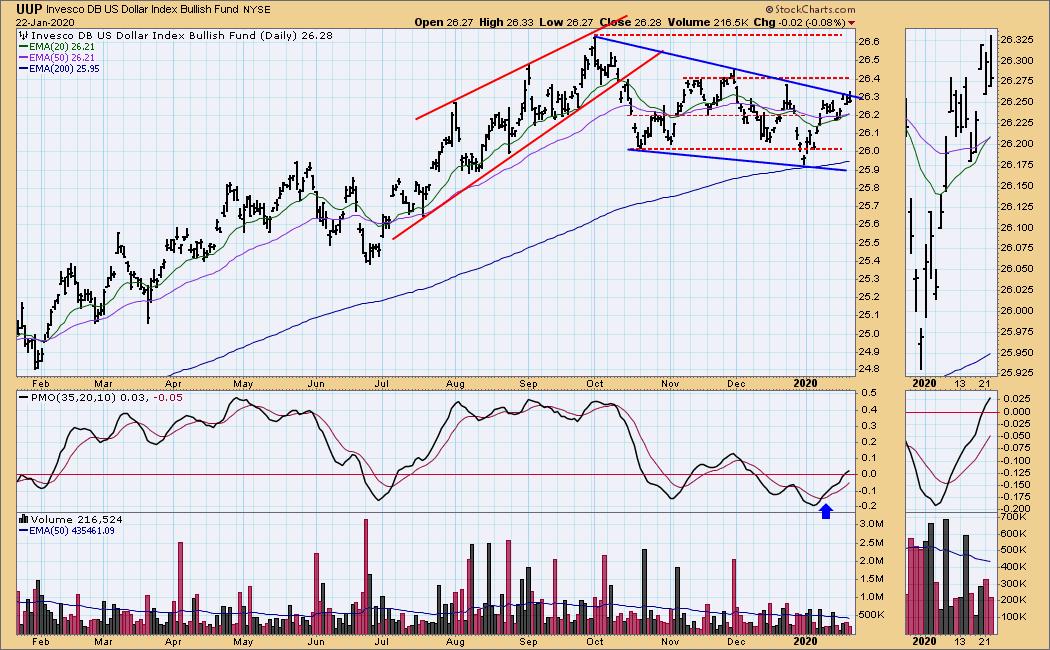Click the volume bars icon beside Volume 216,524
The image size is (1050, 650).
[24, 519]
